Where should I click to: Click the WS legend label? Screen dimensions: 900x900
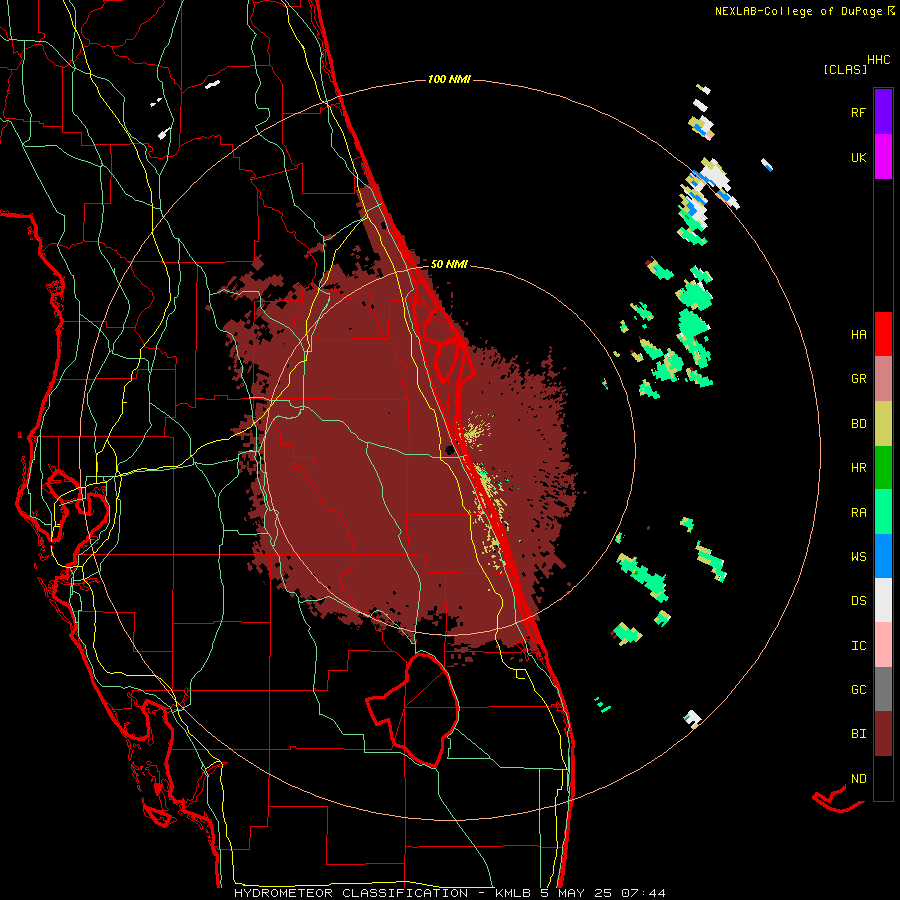tap(858, 557)
